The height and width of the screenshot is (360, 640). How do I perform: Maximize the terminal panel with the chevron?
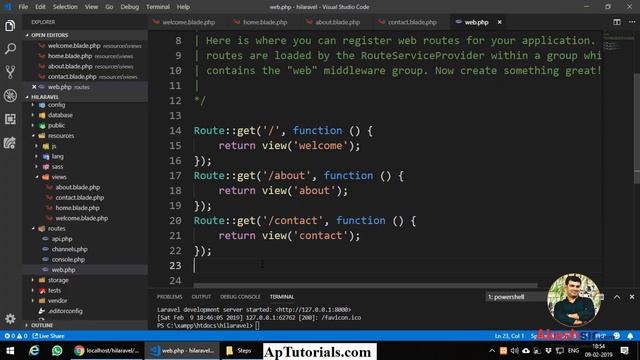click(617, 297)
